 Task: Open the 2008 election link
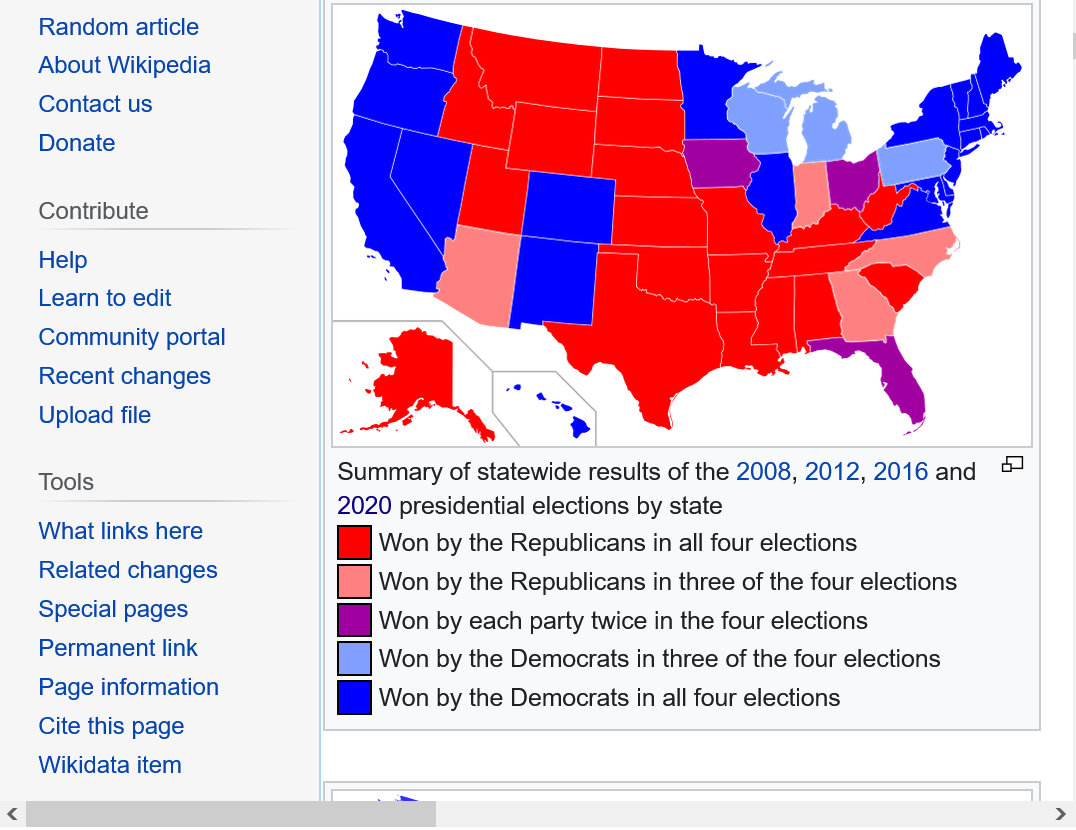(763, 472)
